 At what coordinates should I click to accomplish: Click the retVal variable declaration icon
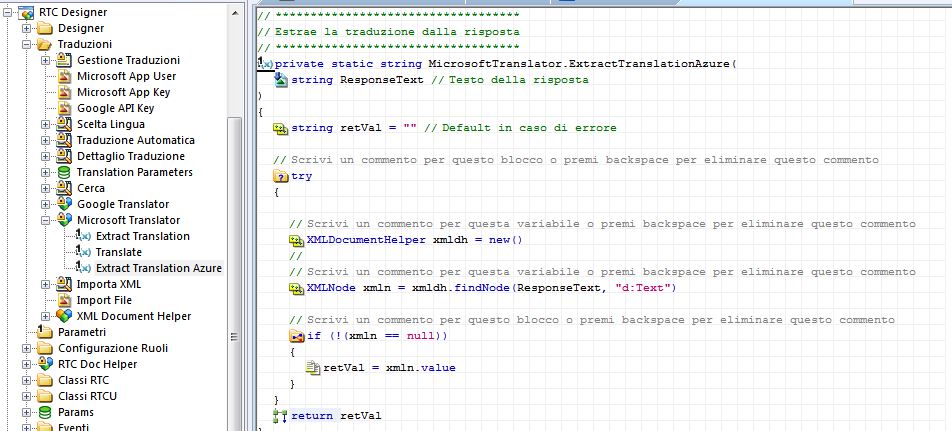coord(280,128)
